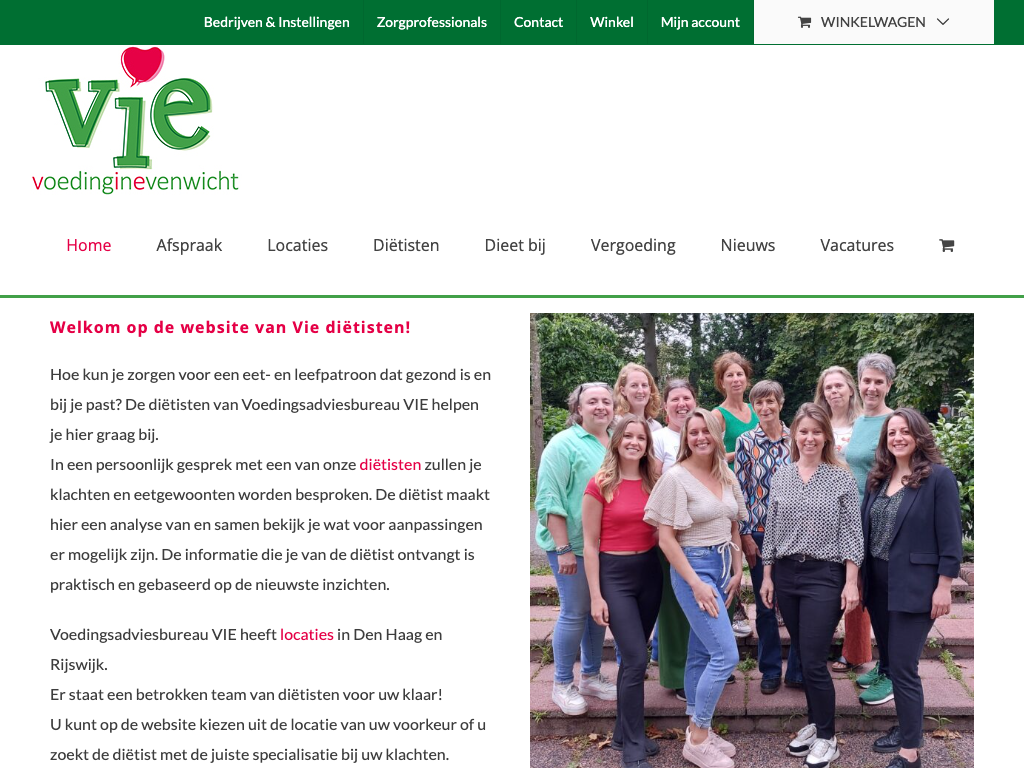Open the Vergoeding page

coord(633,246)
